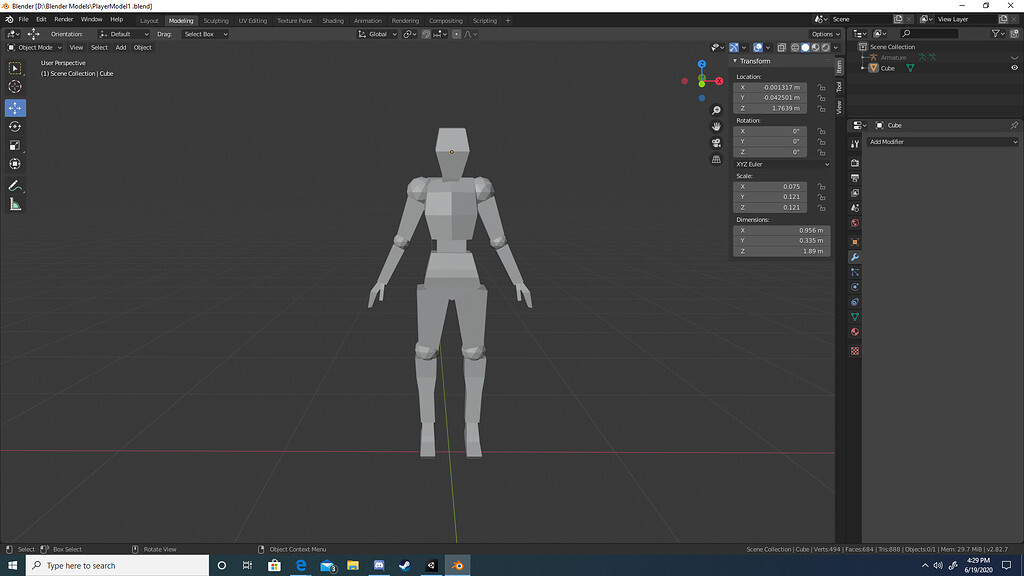Click the Add button in the 3D viewport header
This screenshot has height=576, width=1024.
120,47
